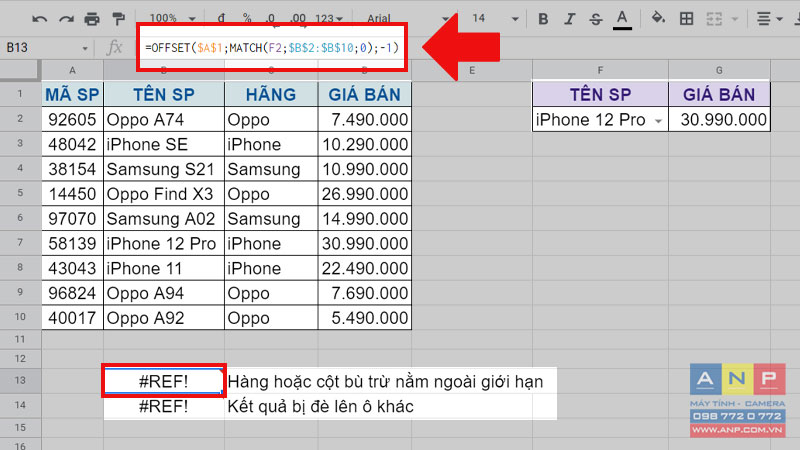Select the Paint format roller icon
Image resolution: width=800 pixels, height=450 pixels.
point(118,19)
